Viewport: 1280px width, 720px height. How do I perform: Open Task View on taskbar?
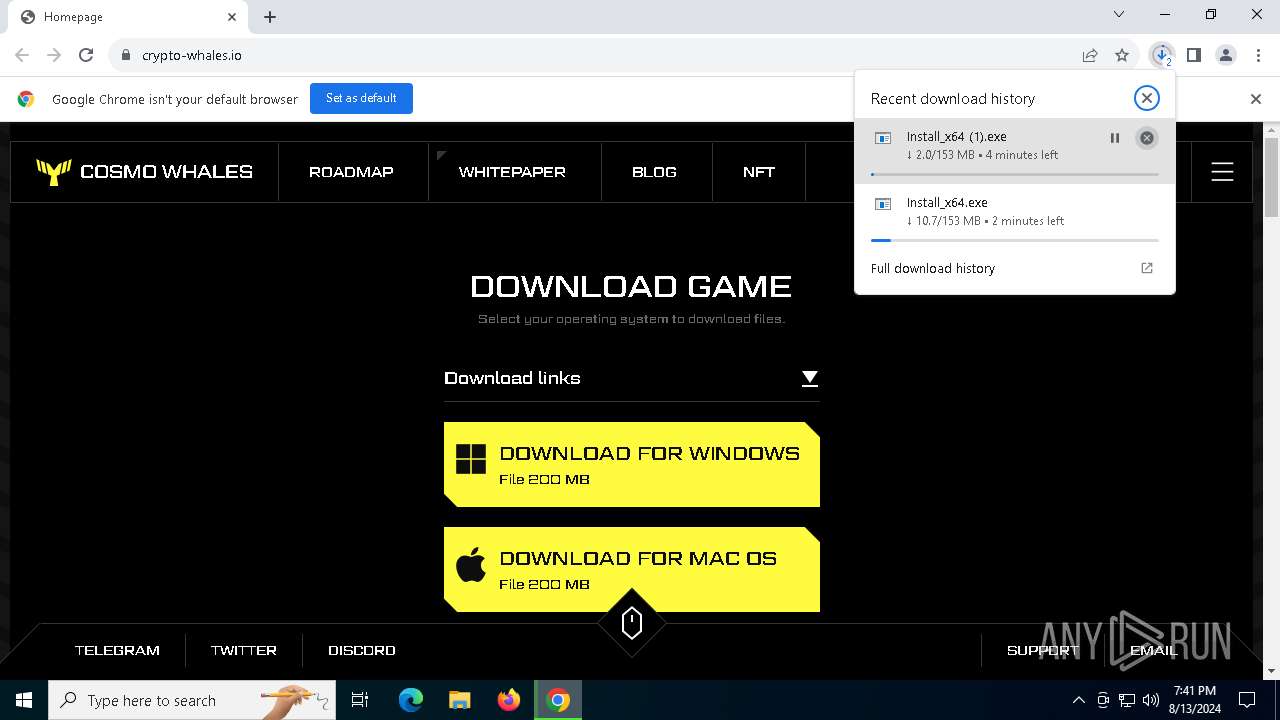click(x=360, y=700)
